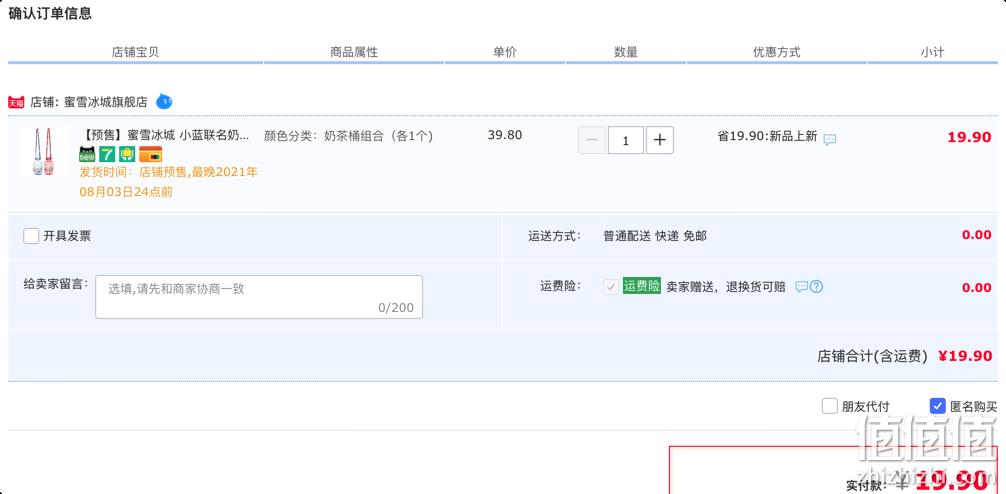Click the unit price 39.80
This screenshot has width=1006, height=494.
tap(505, 135)
